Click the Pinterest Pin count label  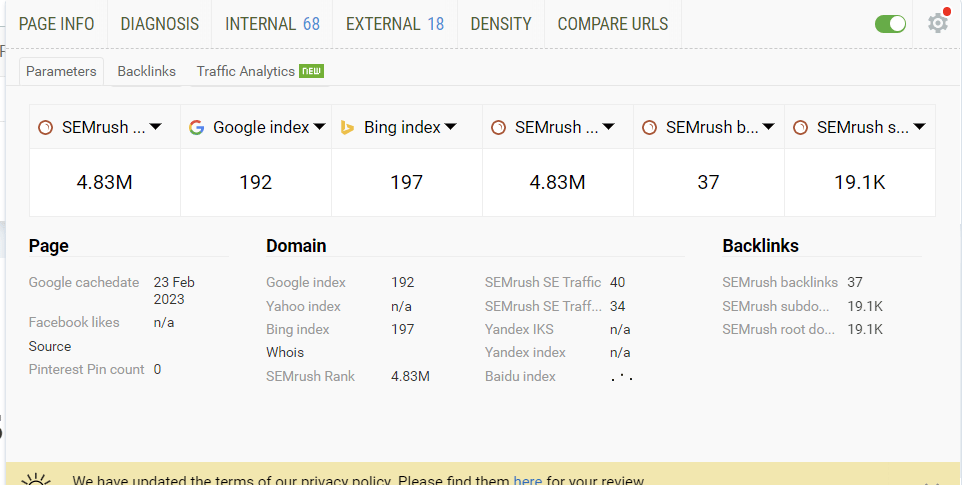click(87, 370)
